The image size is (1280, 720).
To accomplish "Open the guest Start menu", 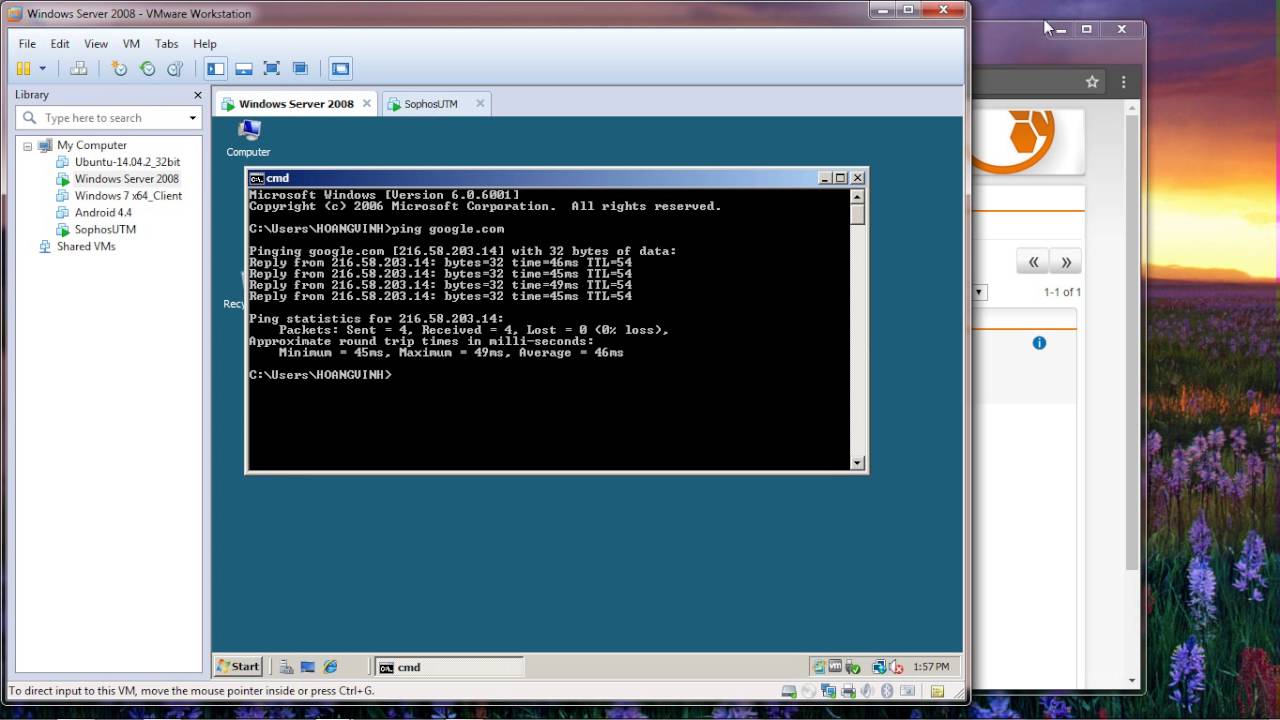I will click(239, 666).
